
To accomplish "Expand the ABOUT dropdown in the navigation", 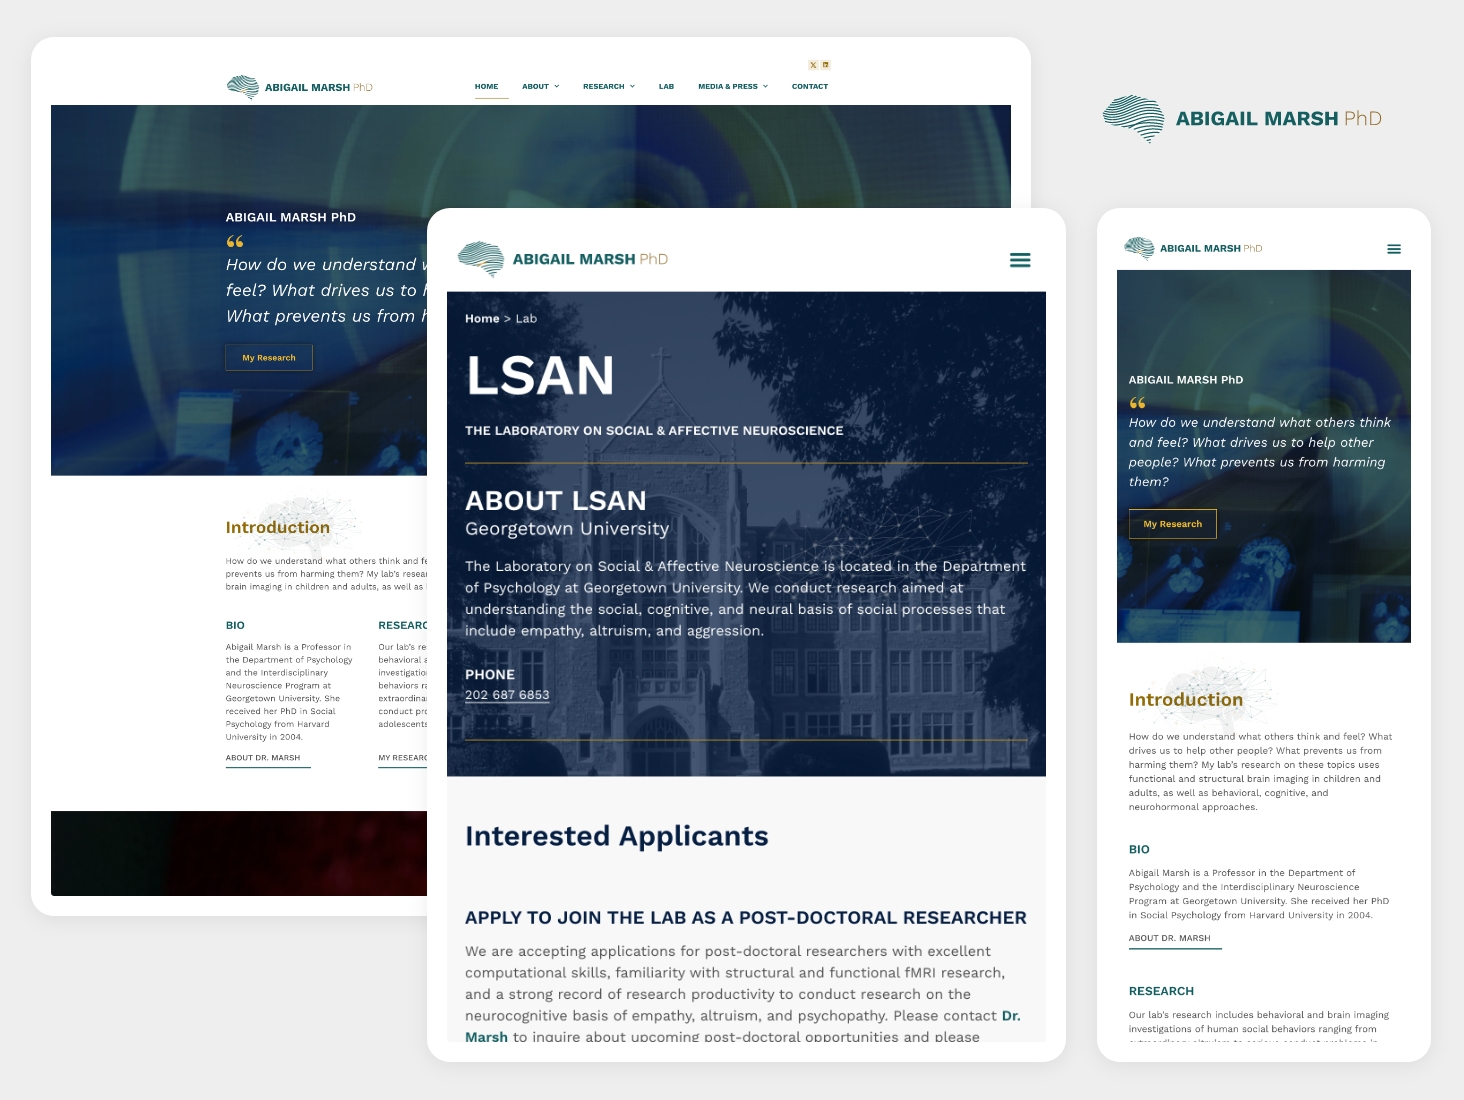I will [x=540, y=86].
